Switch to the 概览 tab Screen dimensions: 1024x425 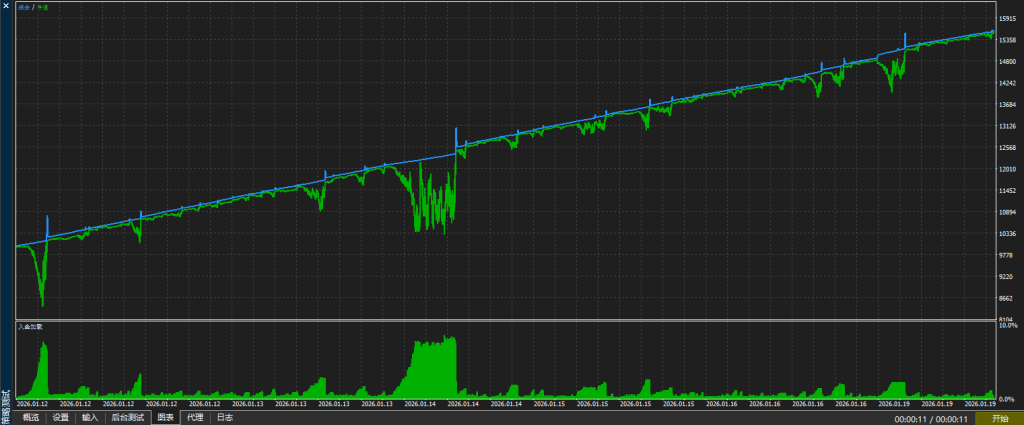pyautogui.click(x=32, y=417)
